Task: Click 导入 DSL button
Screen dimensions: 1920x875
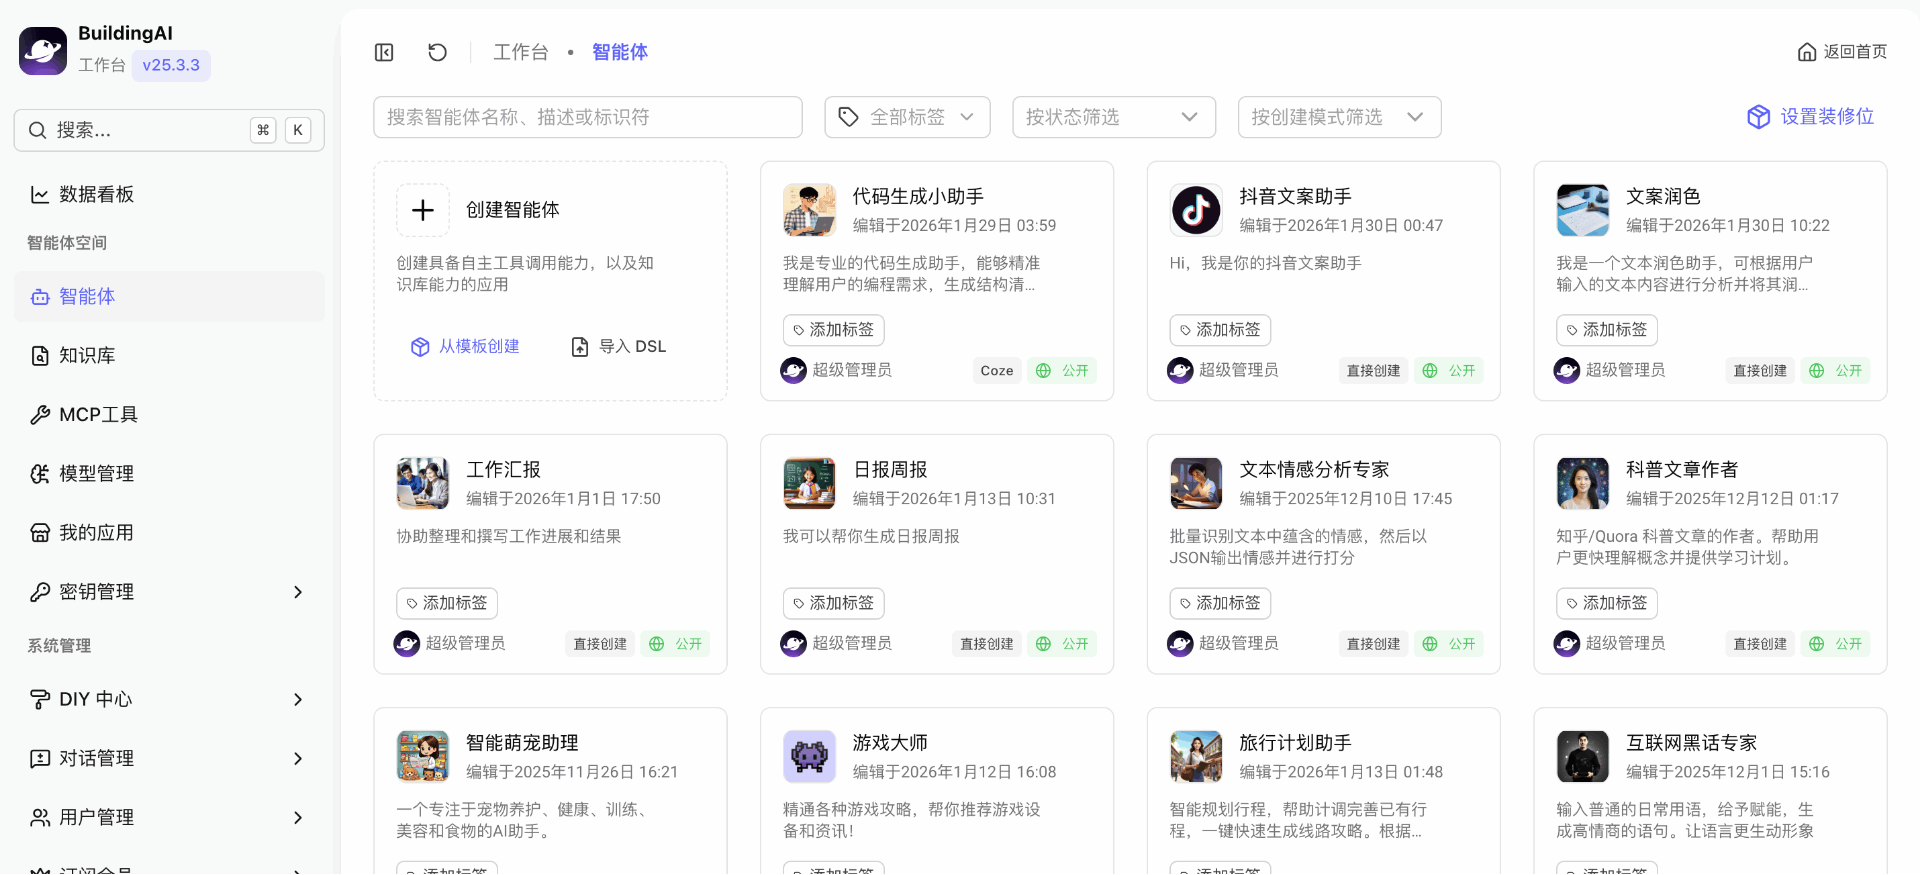Action: 618,347
